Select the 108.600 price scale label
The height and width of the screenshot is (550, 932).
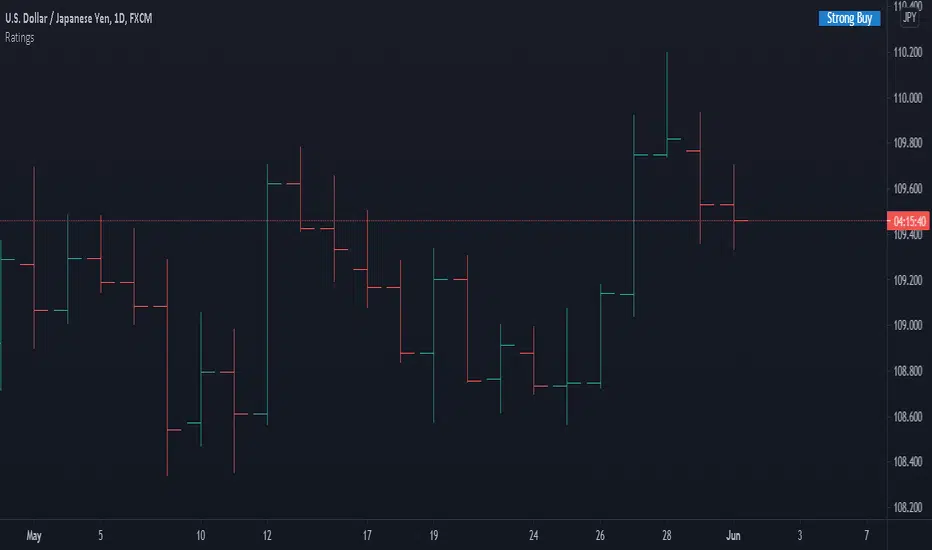(x=908, y=416)
